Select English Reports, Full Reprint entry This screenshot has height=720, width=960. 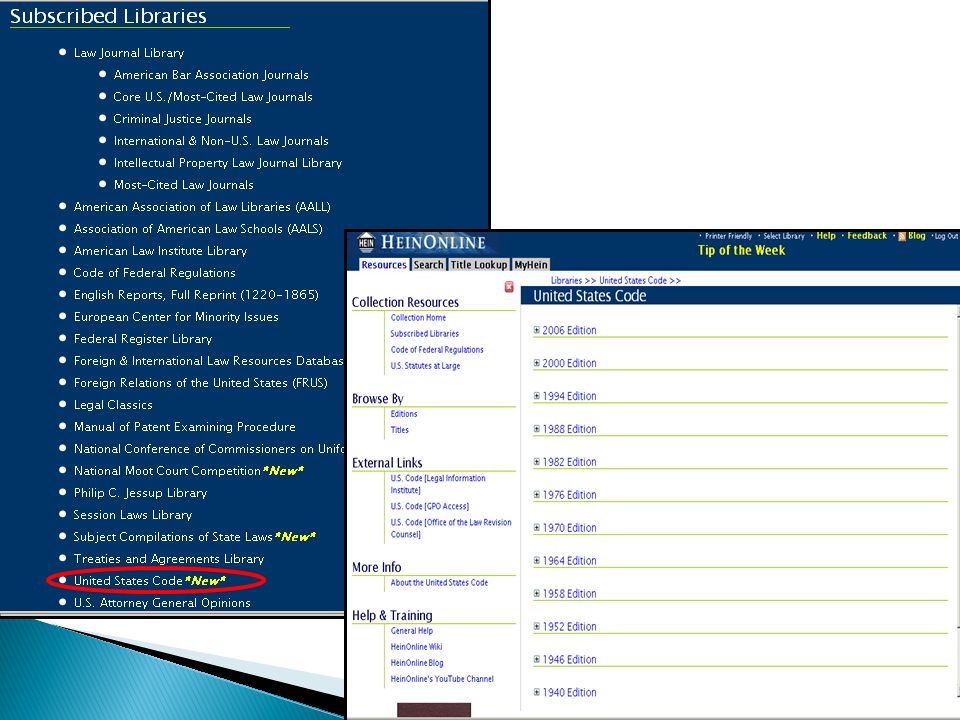[196, 295]
